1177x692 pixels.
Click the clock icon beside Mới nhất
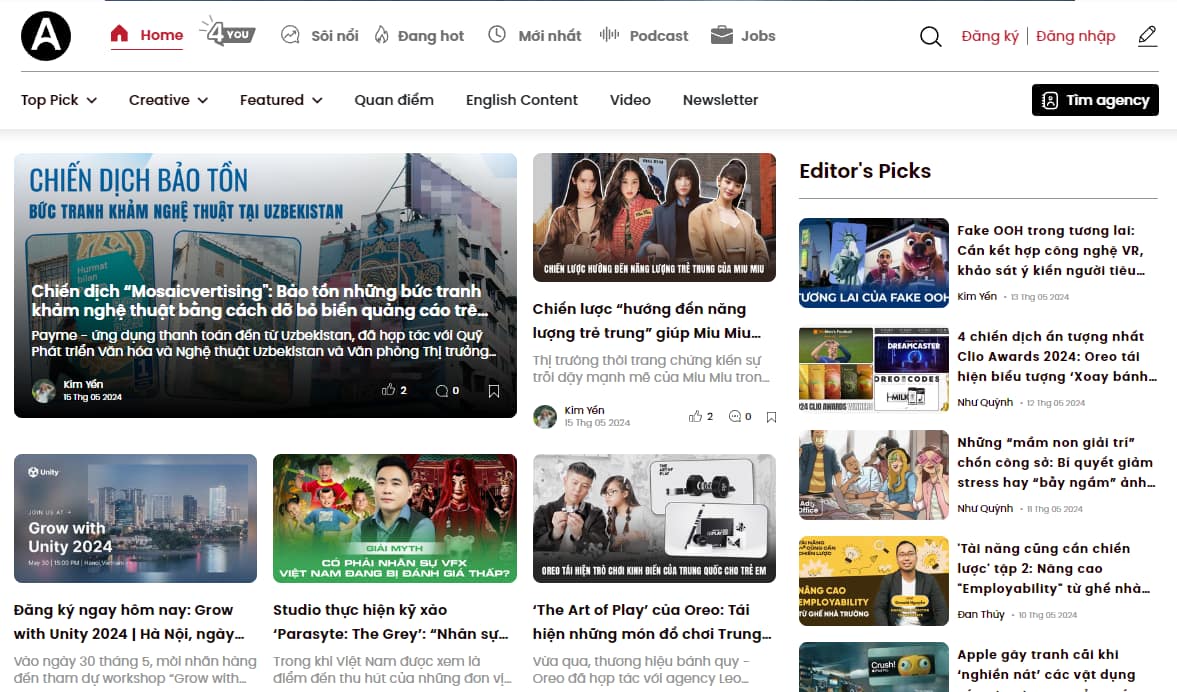(497, 35)
